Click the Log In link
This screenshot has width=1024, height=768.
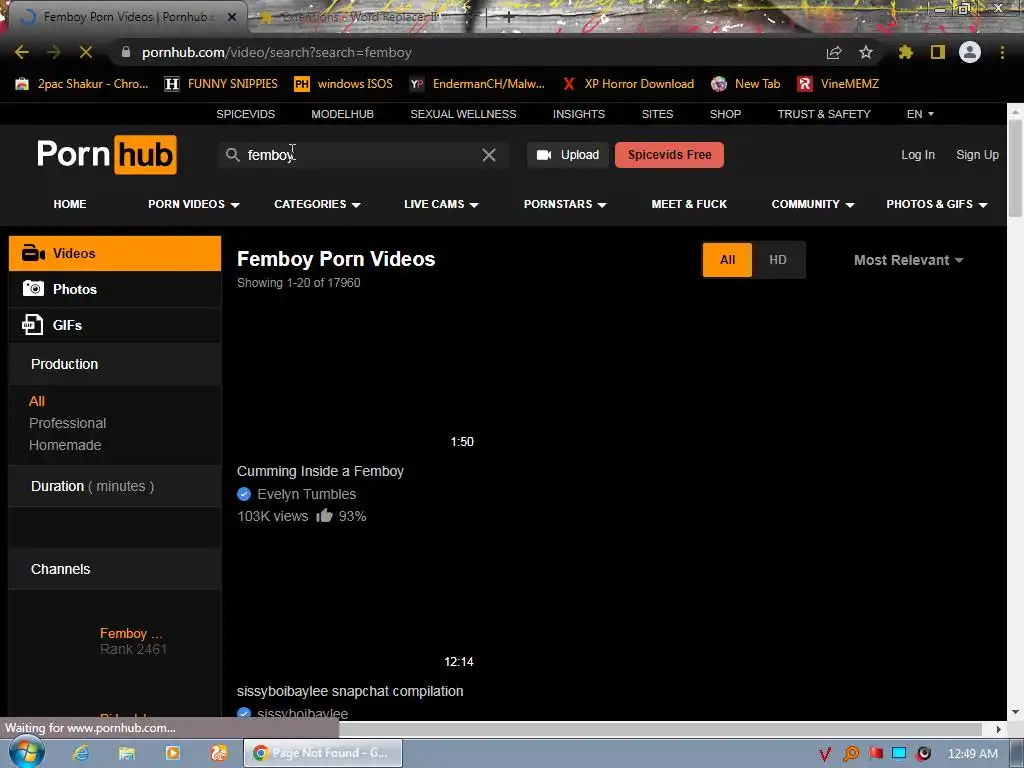[x=918, y=155]
